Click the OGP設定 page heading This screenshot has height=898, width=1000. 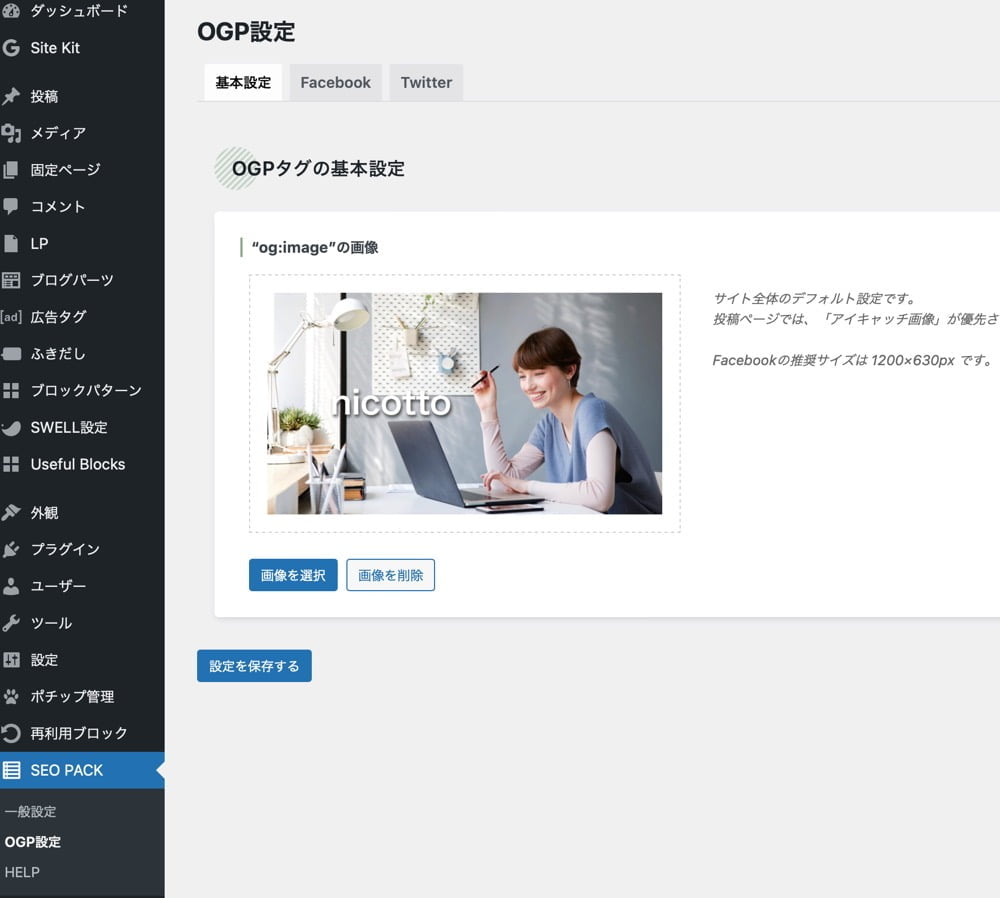click(x=246, y=31)
